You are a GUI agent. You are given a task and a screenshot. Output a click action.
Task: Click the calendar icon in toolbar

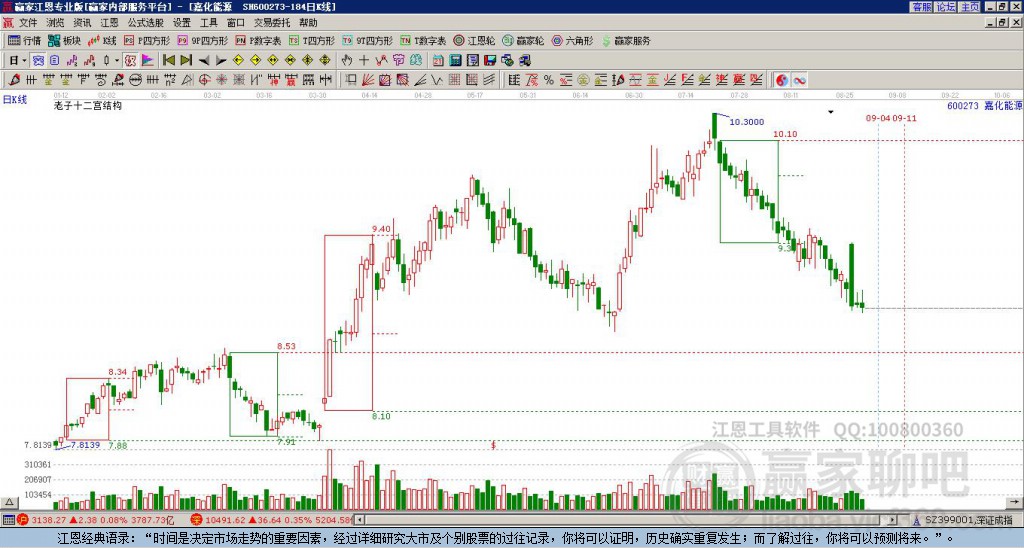(x=438, y=61)
